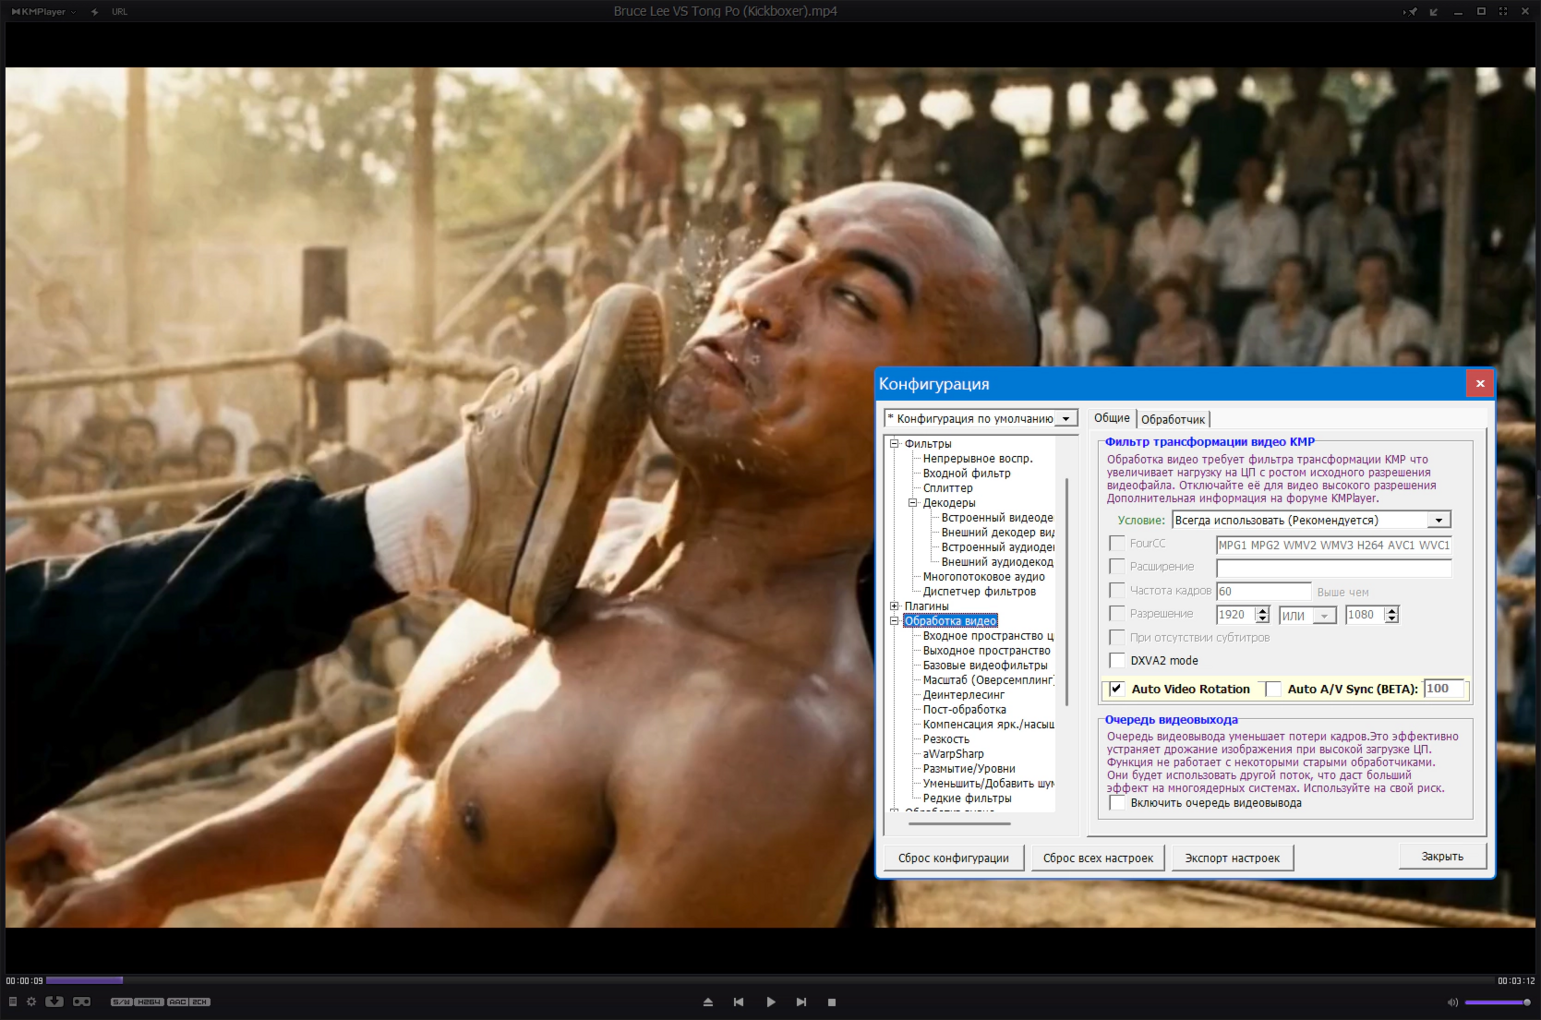1541x1020 pixels.
Task: Expand the Плагины tree node
Action: 895,606
